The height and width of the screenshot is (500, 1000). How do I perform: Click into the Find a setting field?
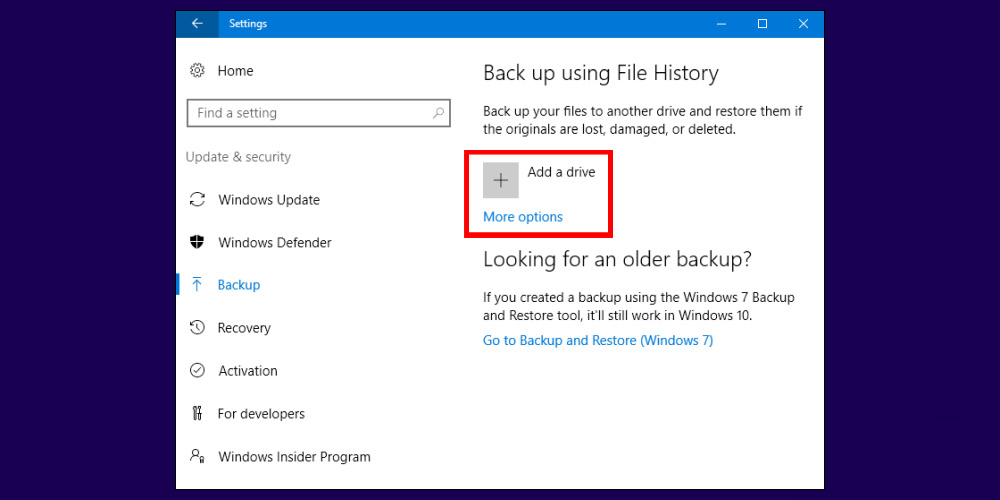click(x=318, y=113)
